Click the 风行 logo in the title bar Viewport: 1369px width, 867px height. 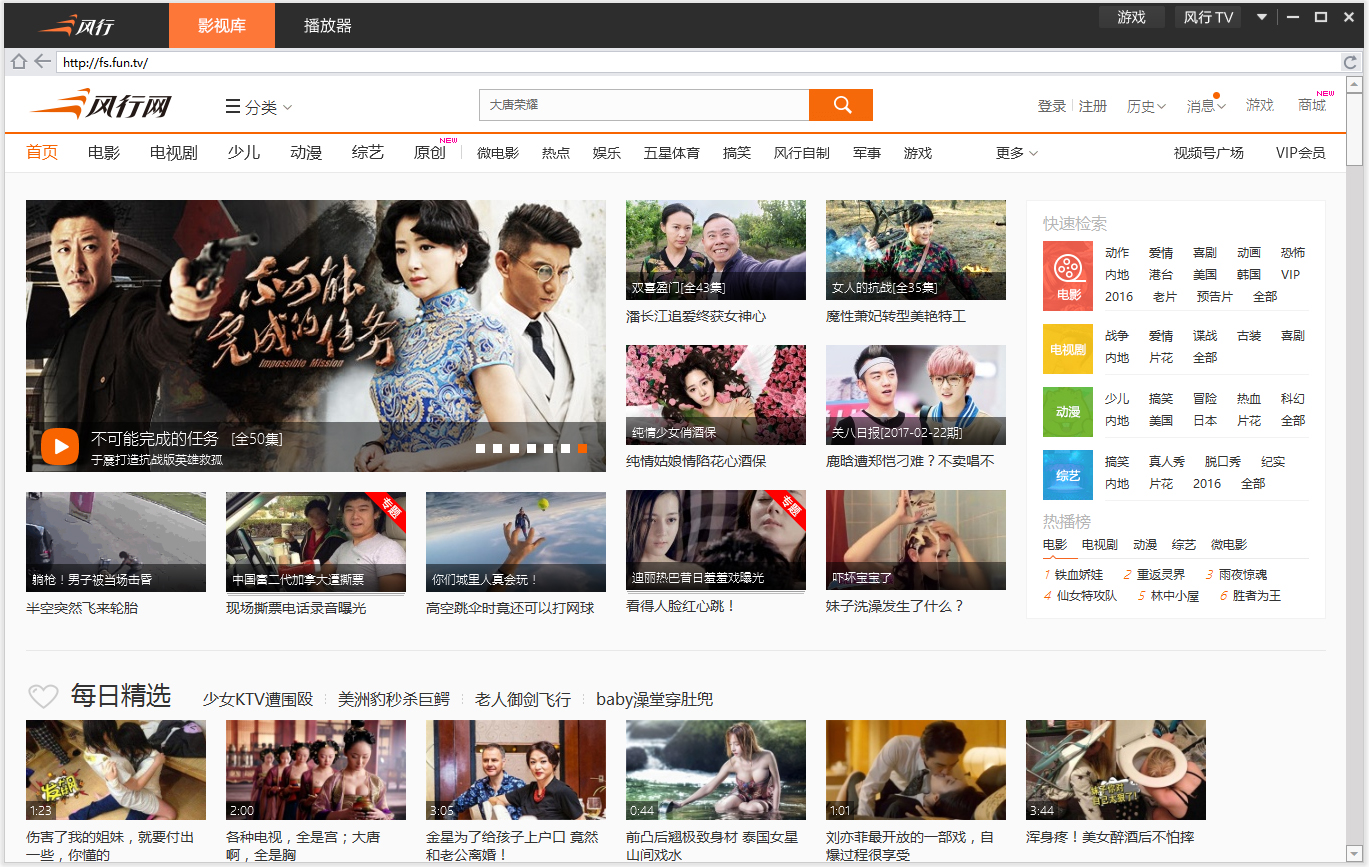click(75, 25)
